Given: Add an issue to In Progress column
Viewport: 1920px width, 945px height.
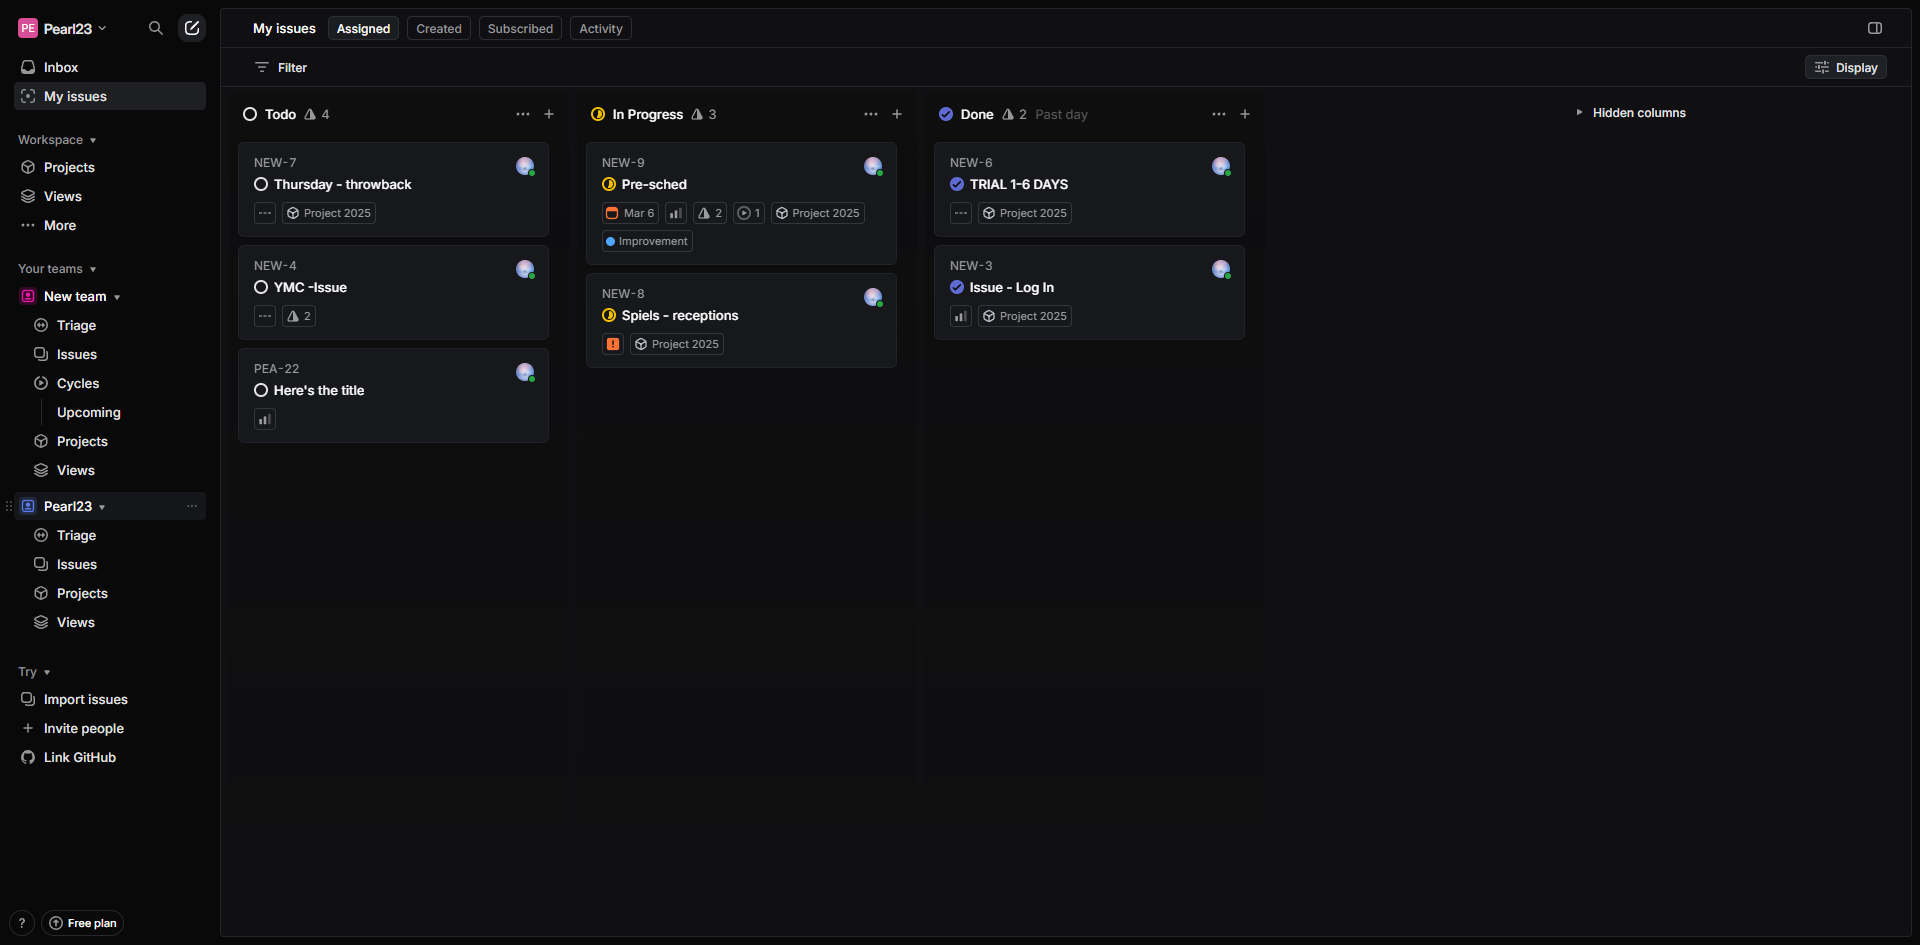Looking at the screenshot, I should click(x=897, y=114).
